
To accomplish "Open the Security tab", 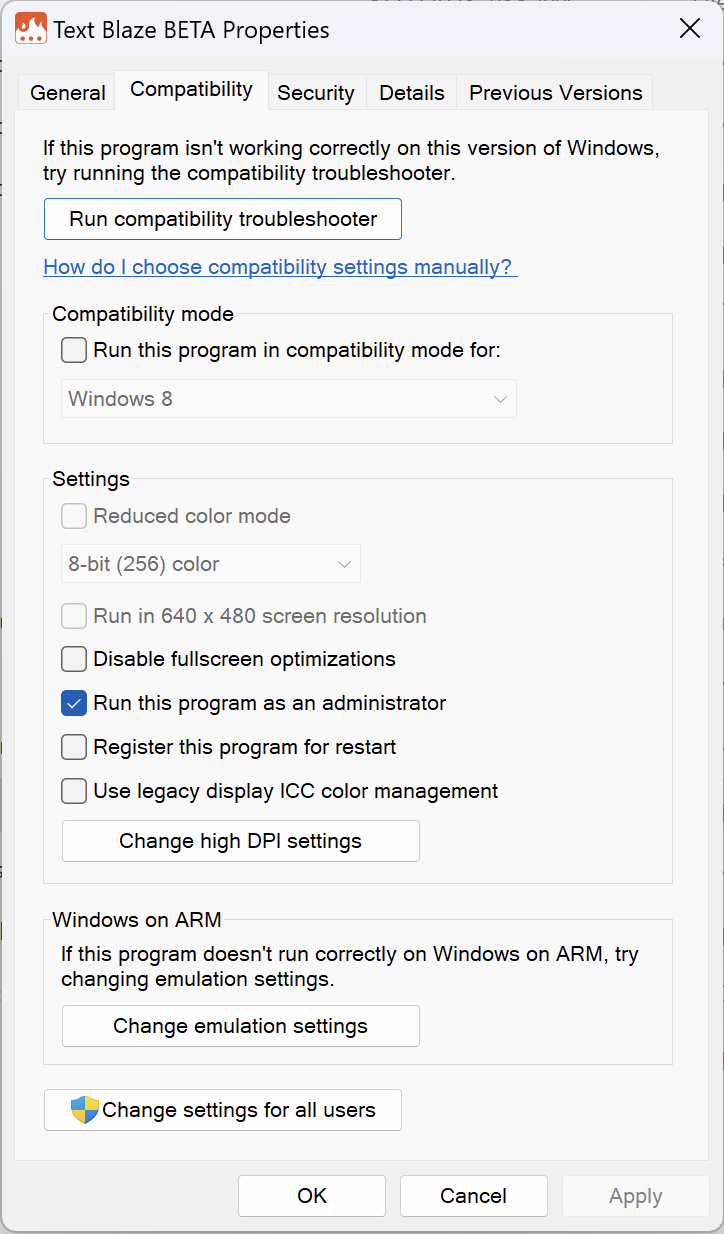I will [x=316, y=93].
